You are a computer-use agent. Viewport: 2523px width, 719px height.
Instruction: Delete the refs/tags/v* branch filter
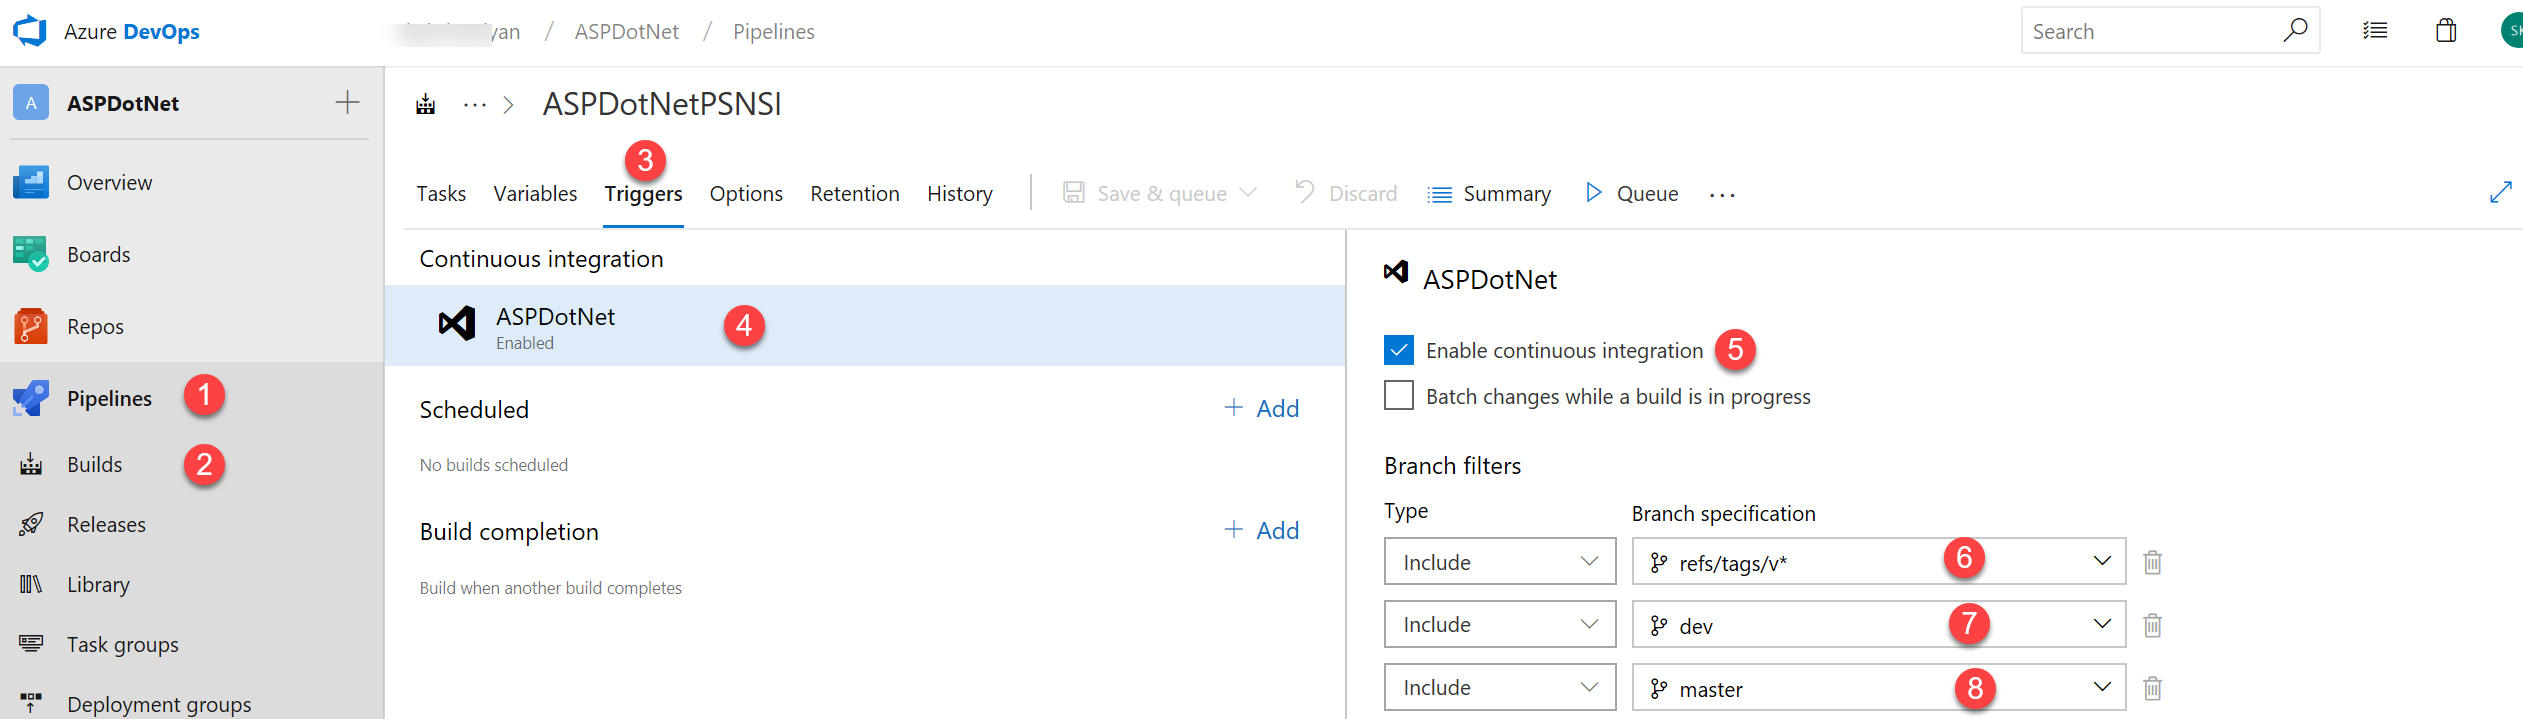click(x=2153, y=562)
